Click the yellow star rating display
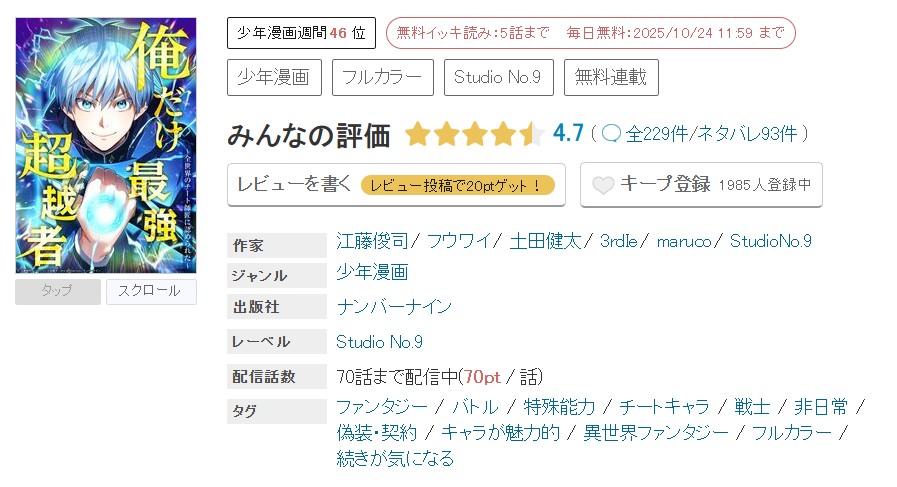The width and height of the screenshot is (897, 487). [x=474, y=134]
